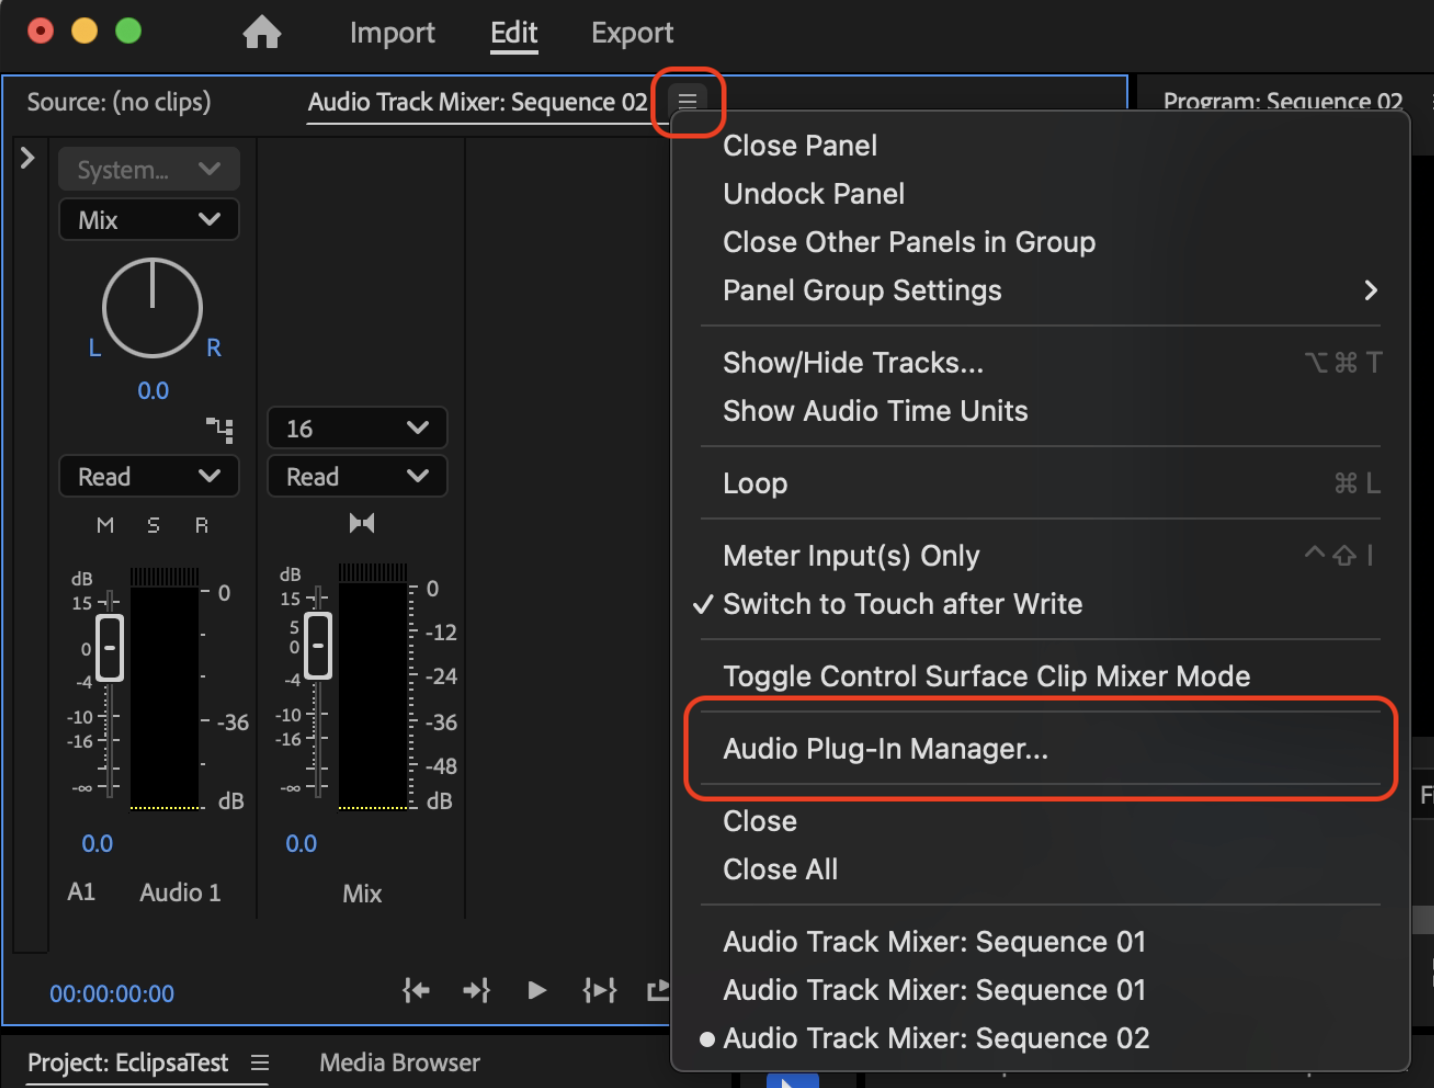Click the track output assignment icon
This screenshot has height=1088, width=1434.
click(220, 430)
